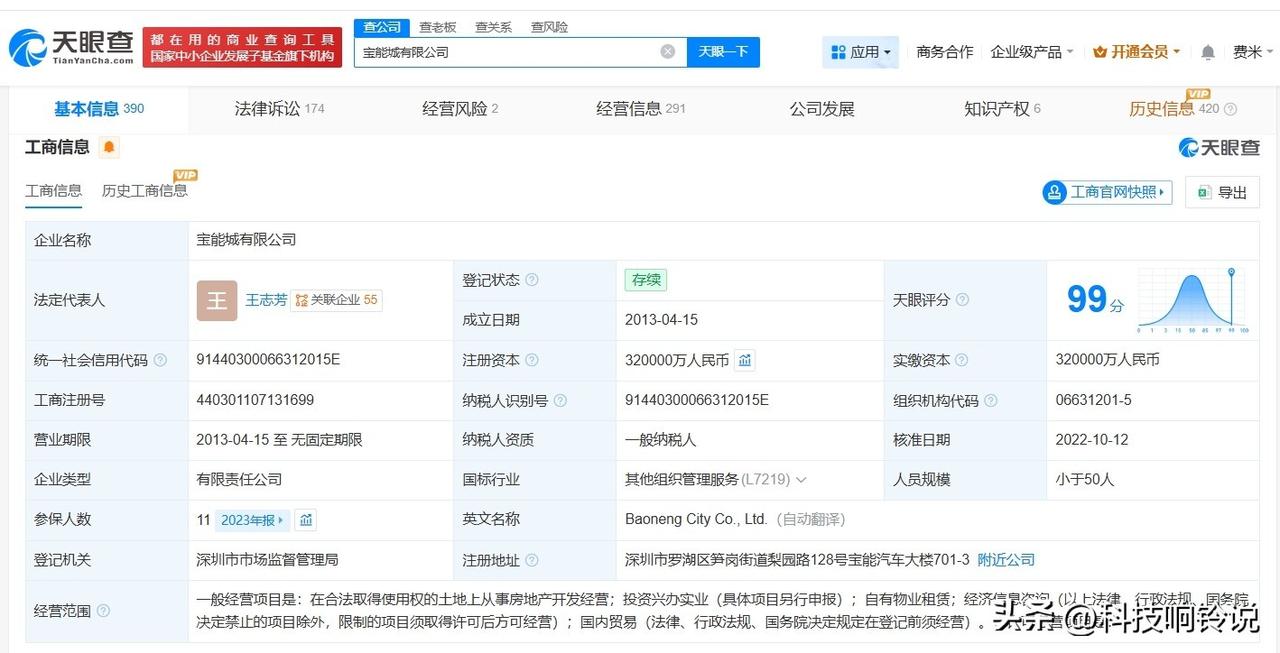Expand 国标行业 classification chevron

pos(801,480)
